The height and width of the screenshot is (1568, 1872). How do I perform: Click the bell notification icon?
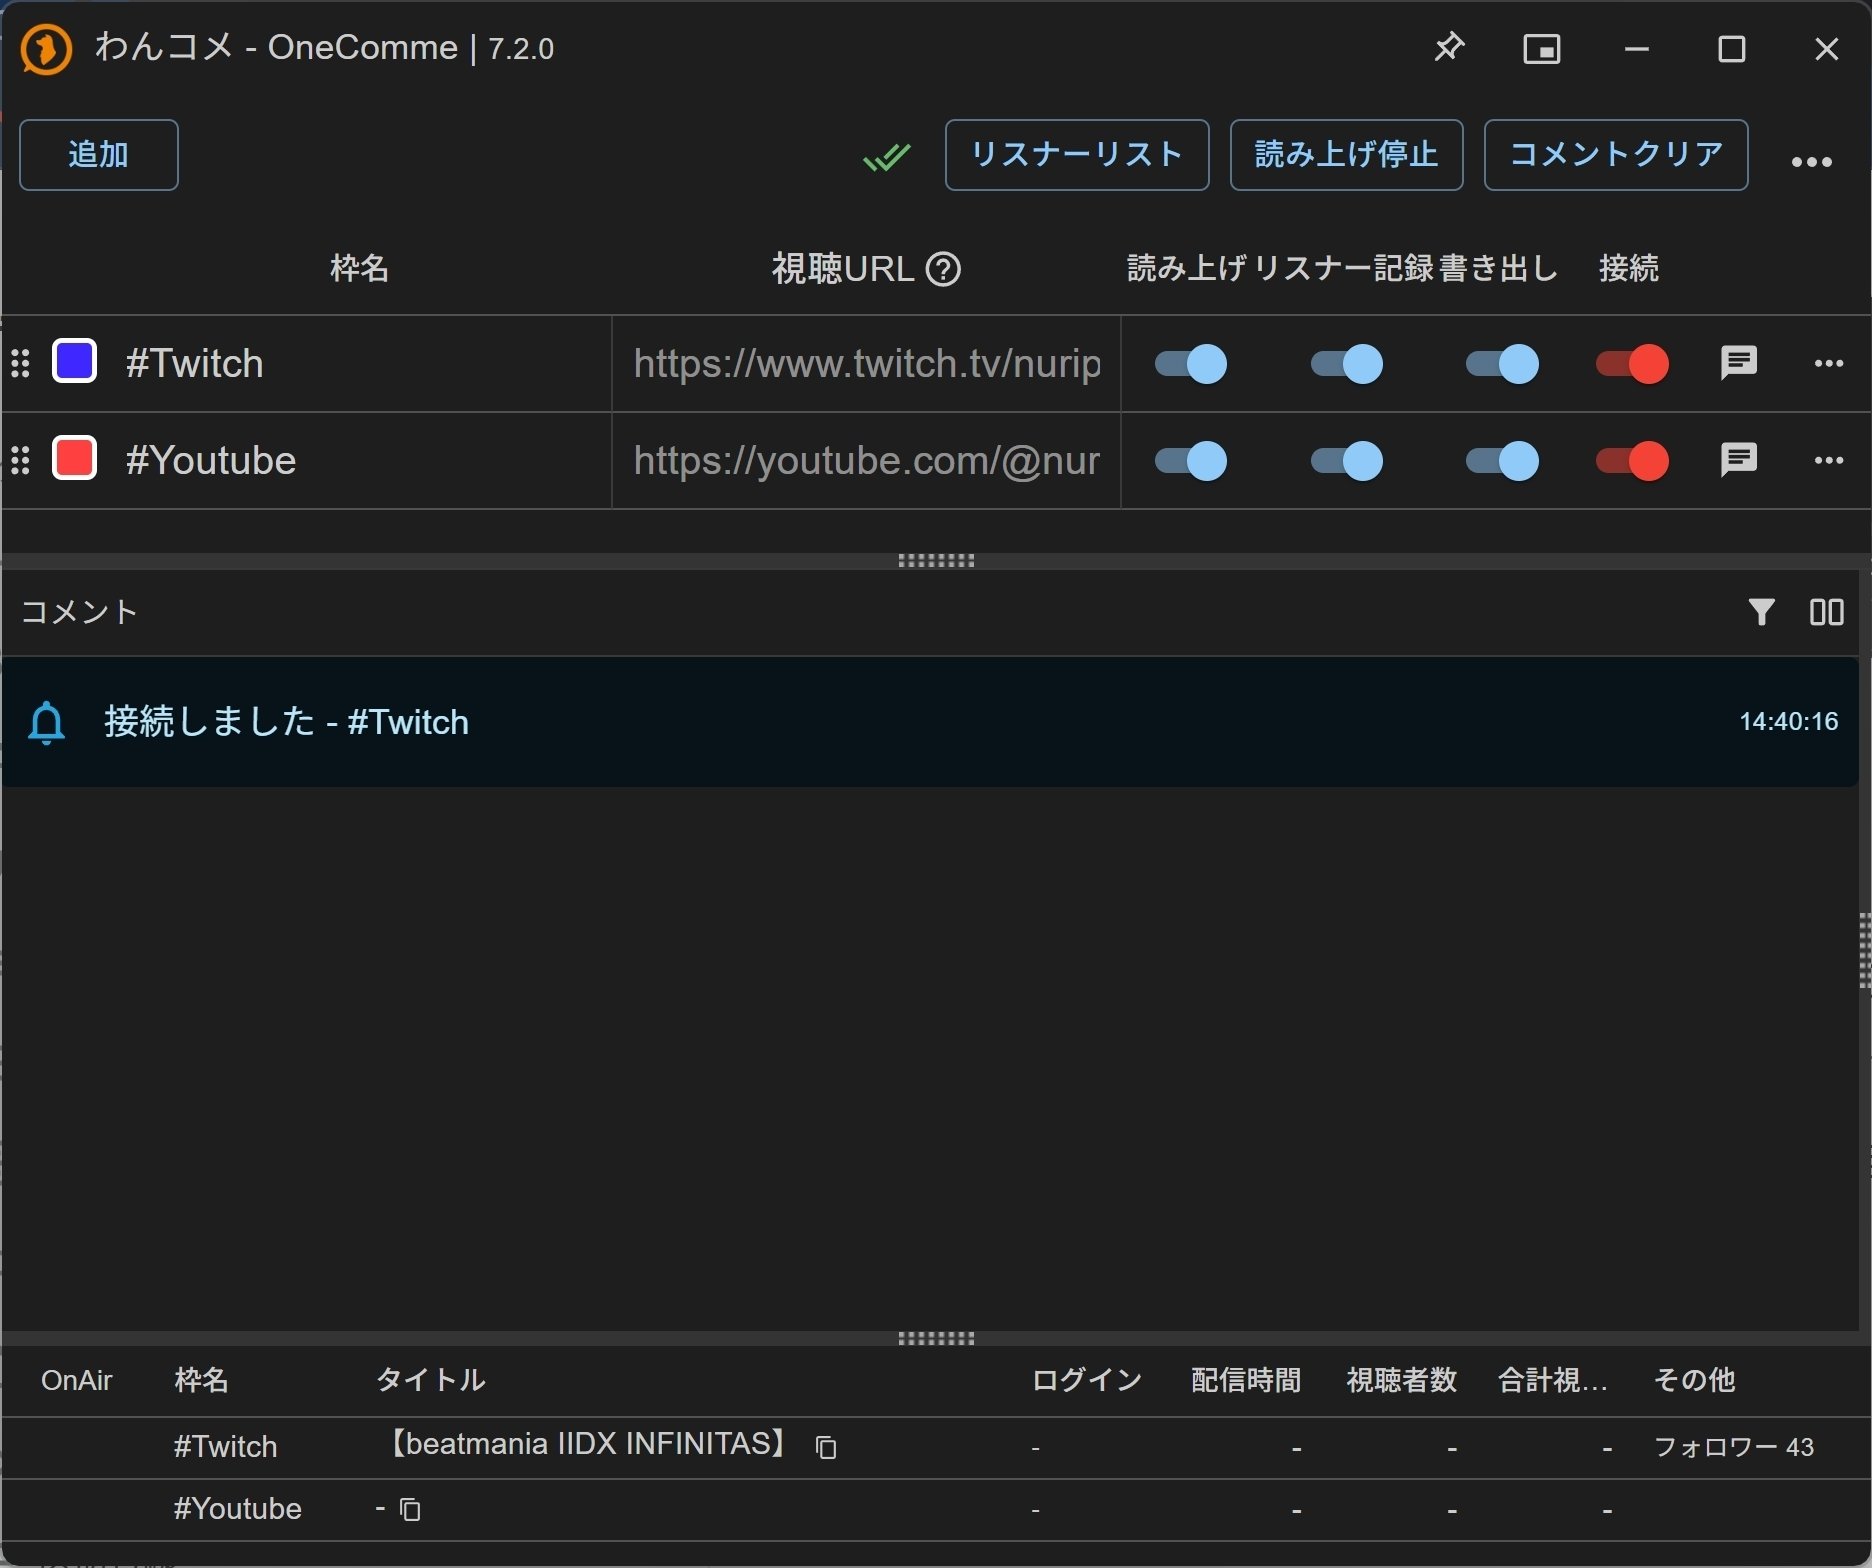47,722
